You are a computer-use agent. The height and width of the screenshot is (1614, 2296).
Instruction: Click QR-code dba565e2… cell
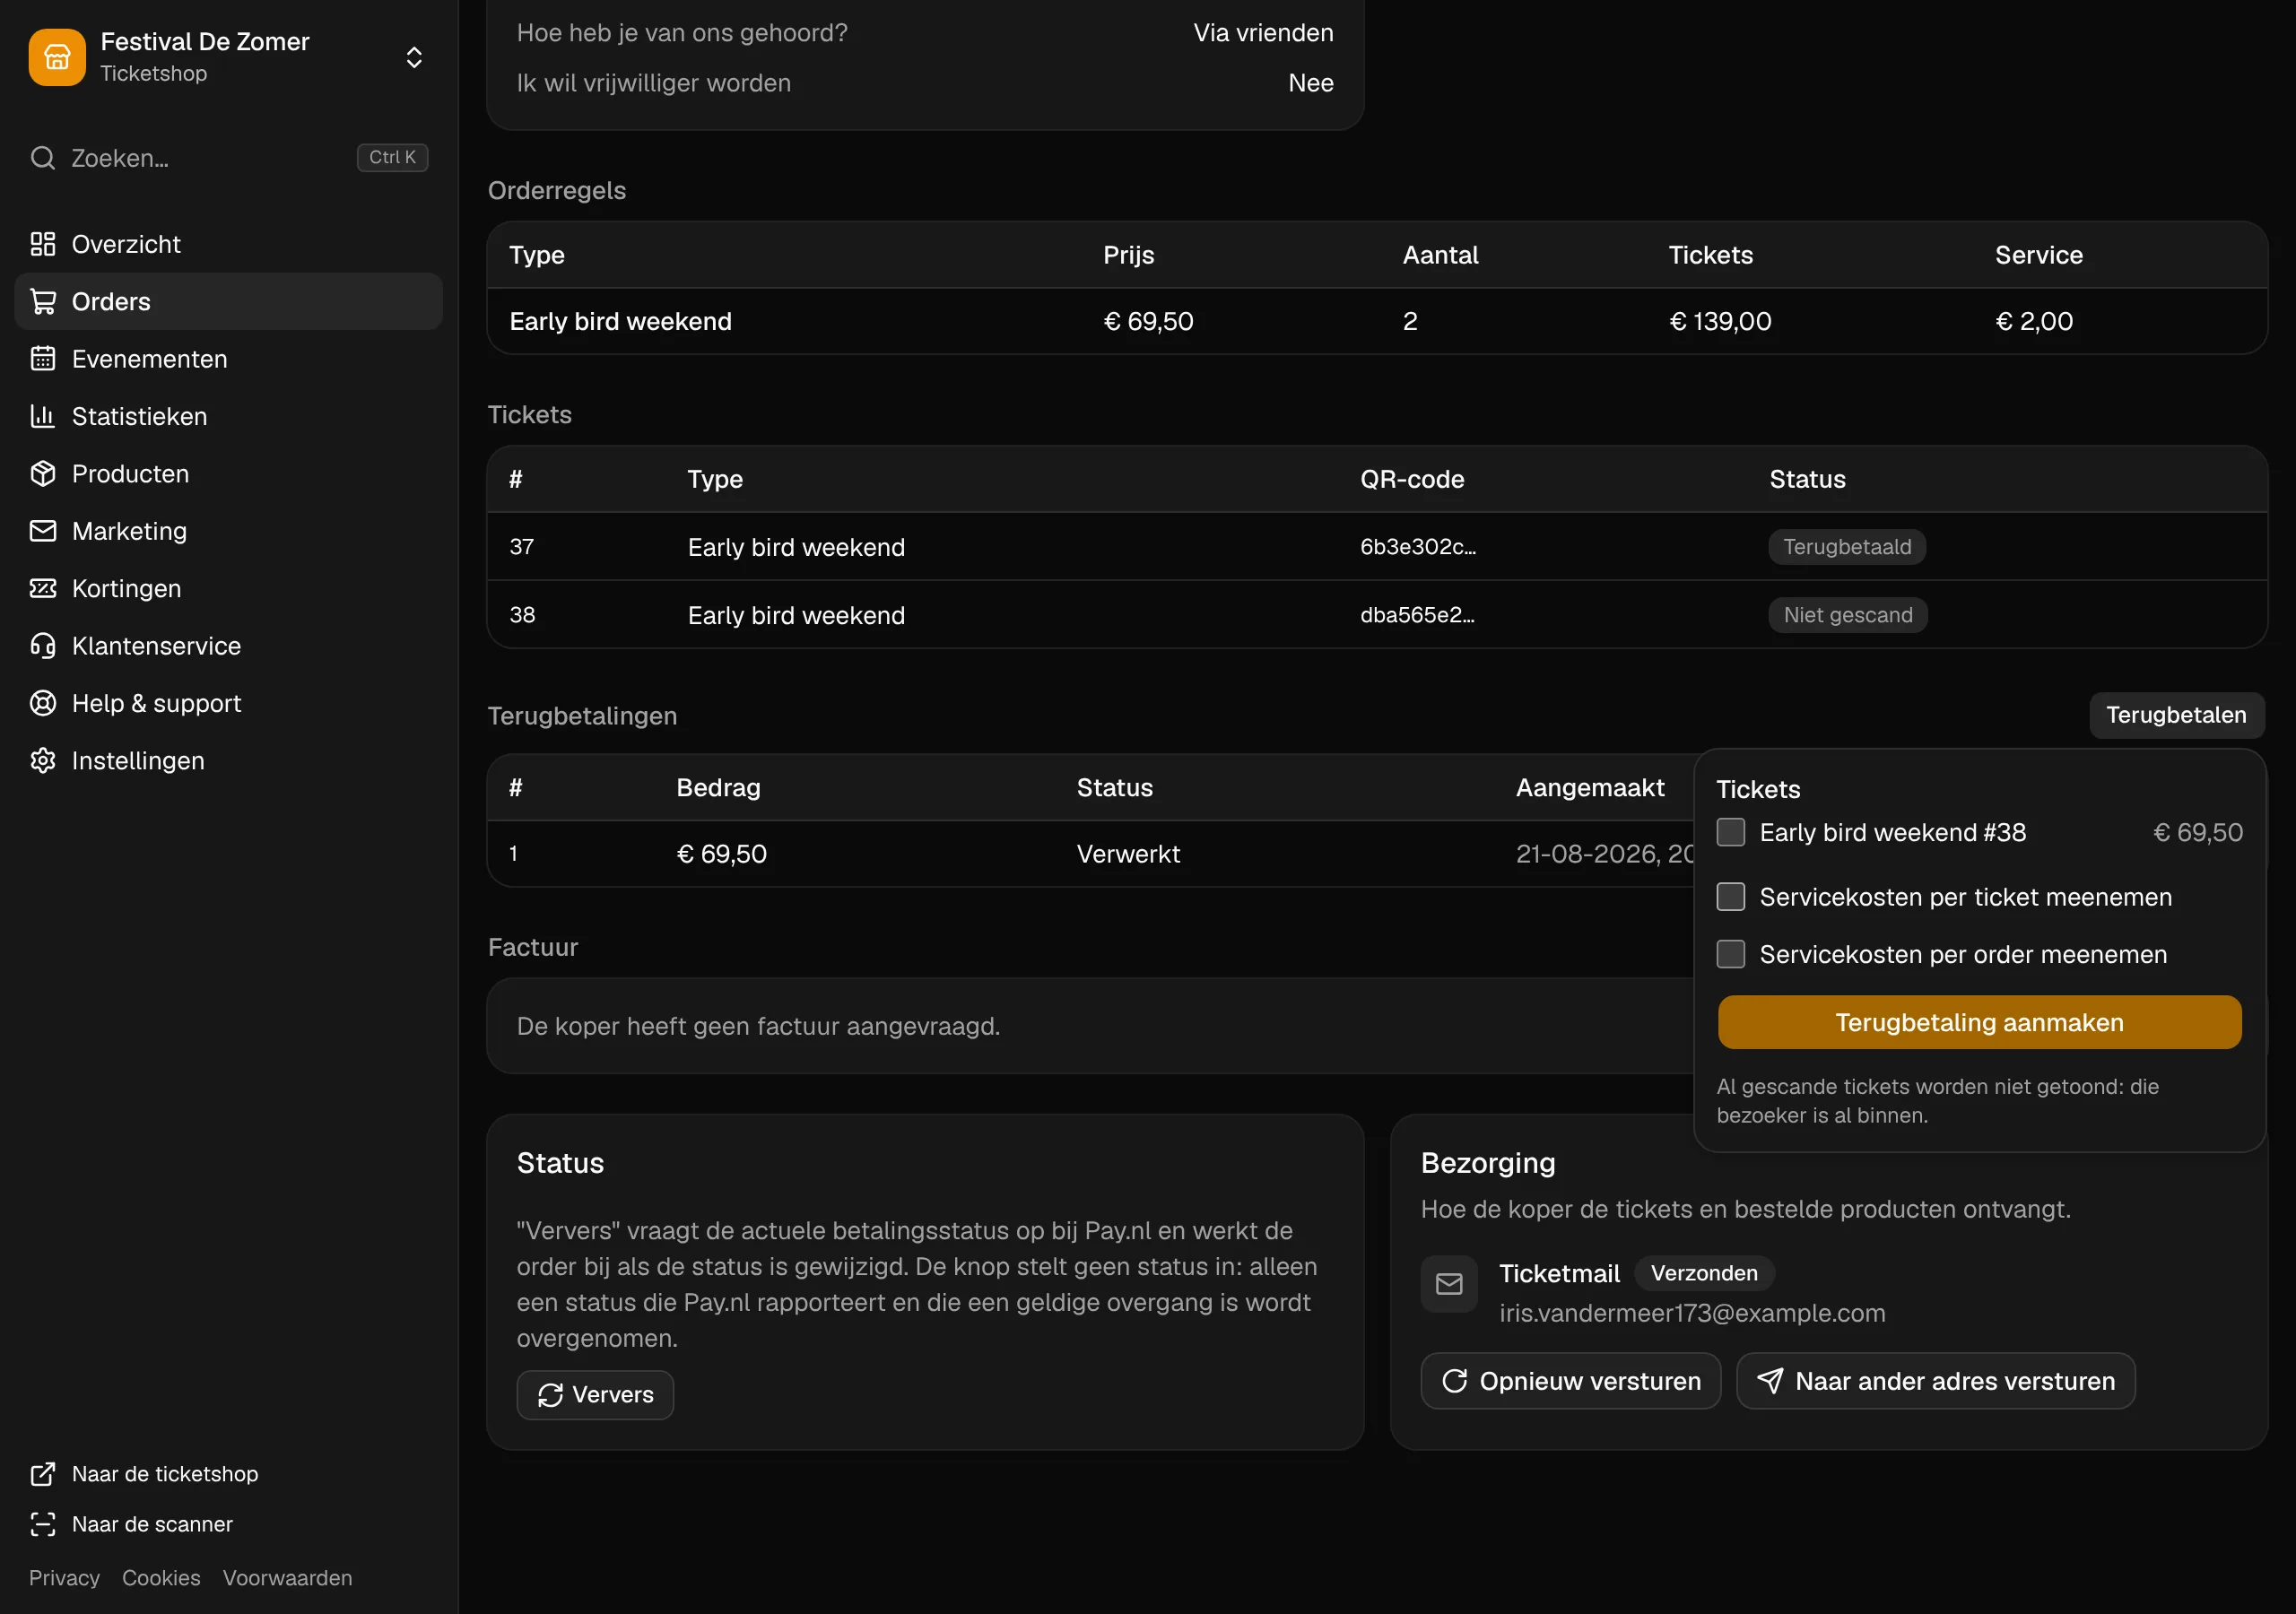pos(1417,615)
